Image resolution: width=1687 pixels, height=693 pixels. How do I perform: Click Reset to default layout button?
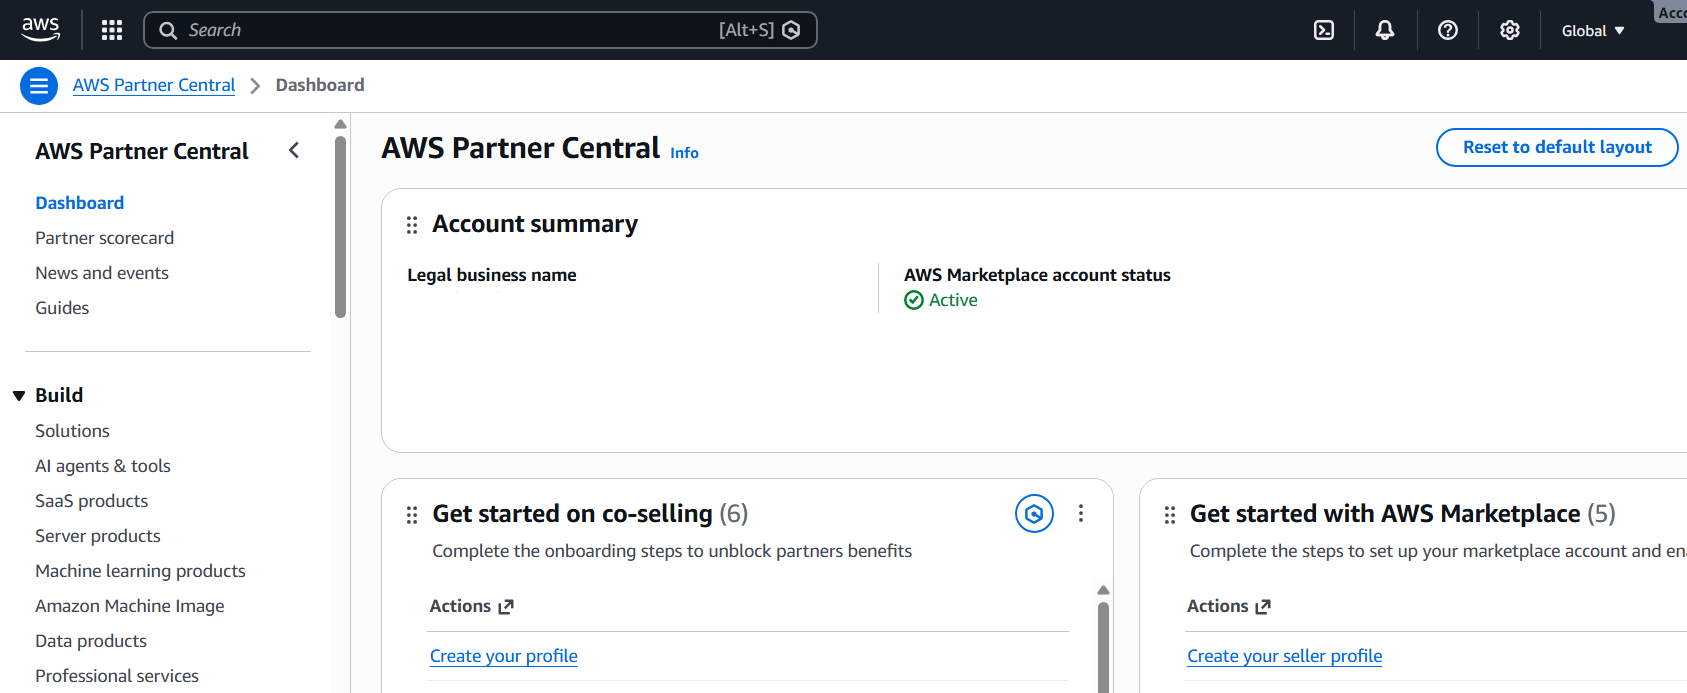[1556, 147]
